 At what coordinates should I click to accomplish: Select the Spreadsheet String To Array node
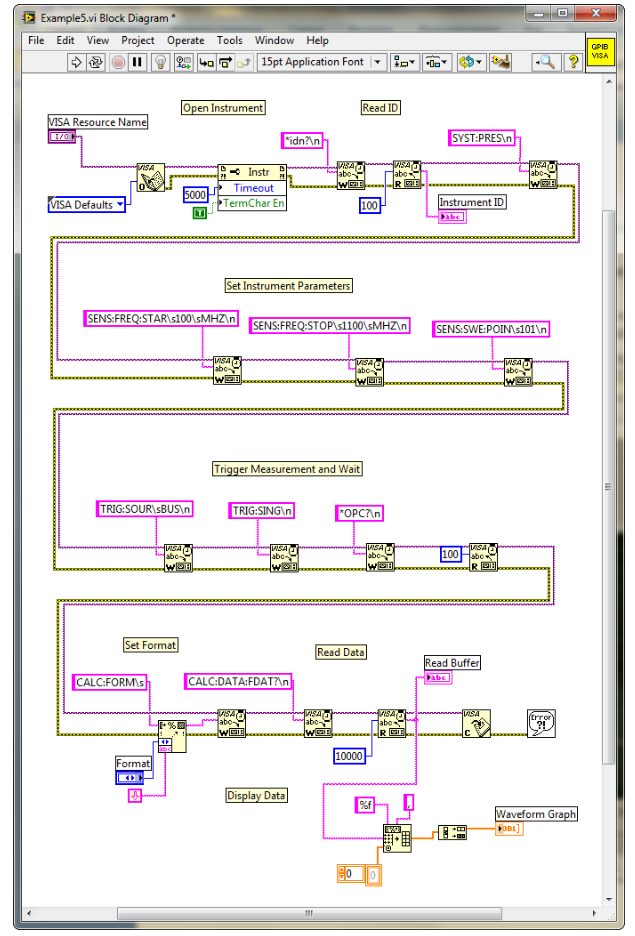pos(397,838)
